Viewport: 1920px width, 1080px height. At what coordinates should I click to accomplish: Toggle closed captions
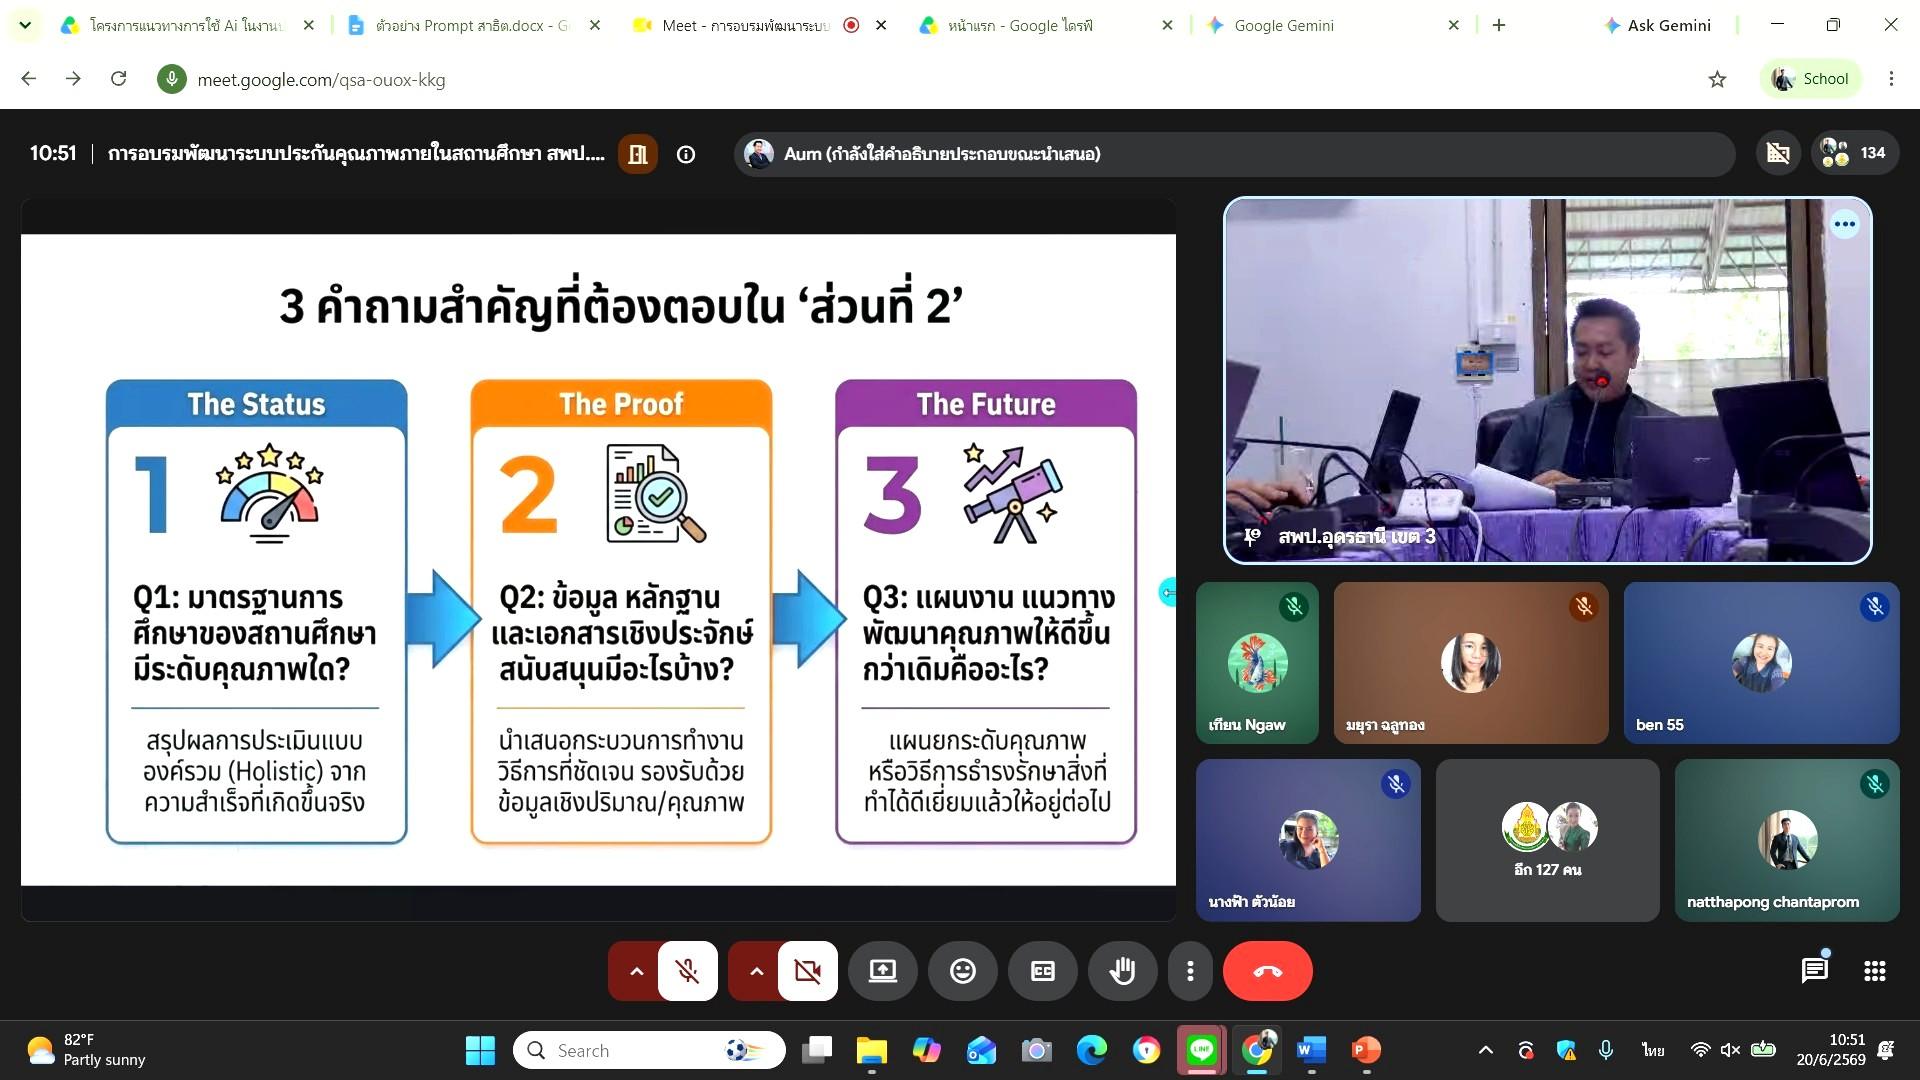click(x=1043, y=971)
